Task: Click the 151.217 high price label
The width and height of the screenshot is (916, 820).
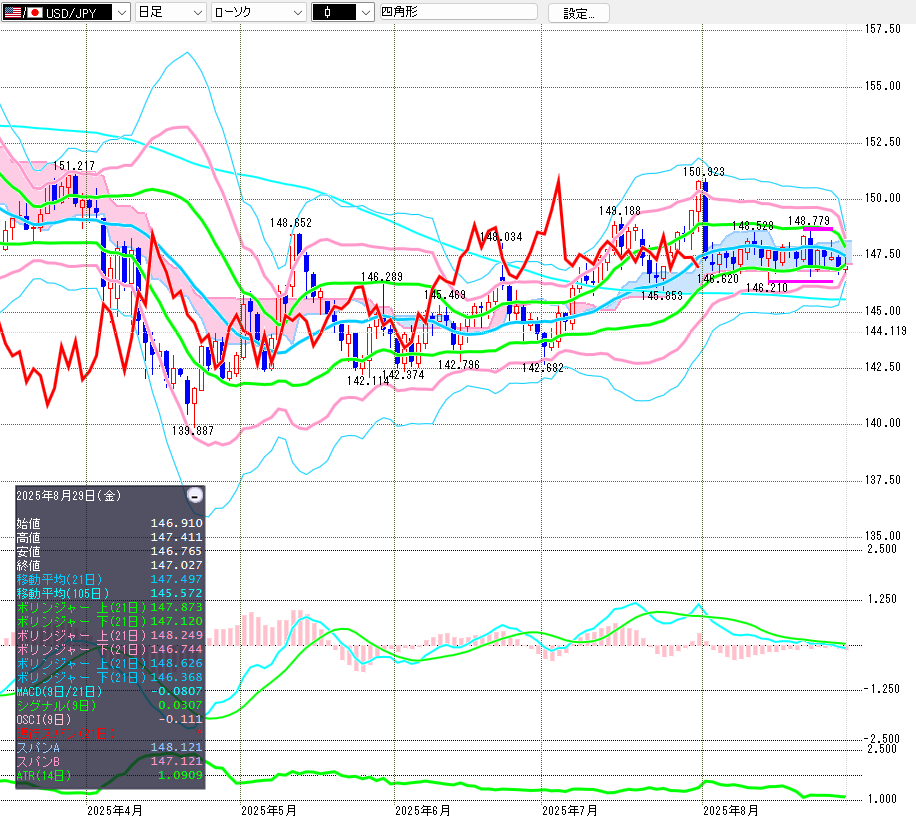Action: 74,166
